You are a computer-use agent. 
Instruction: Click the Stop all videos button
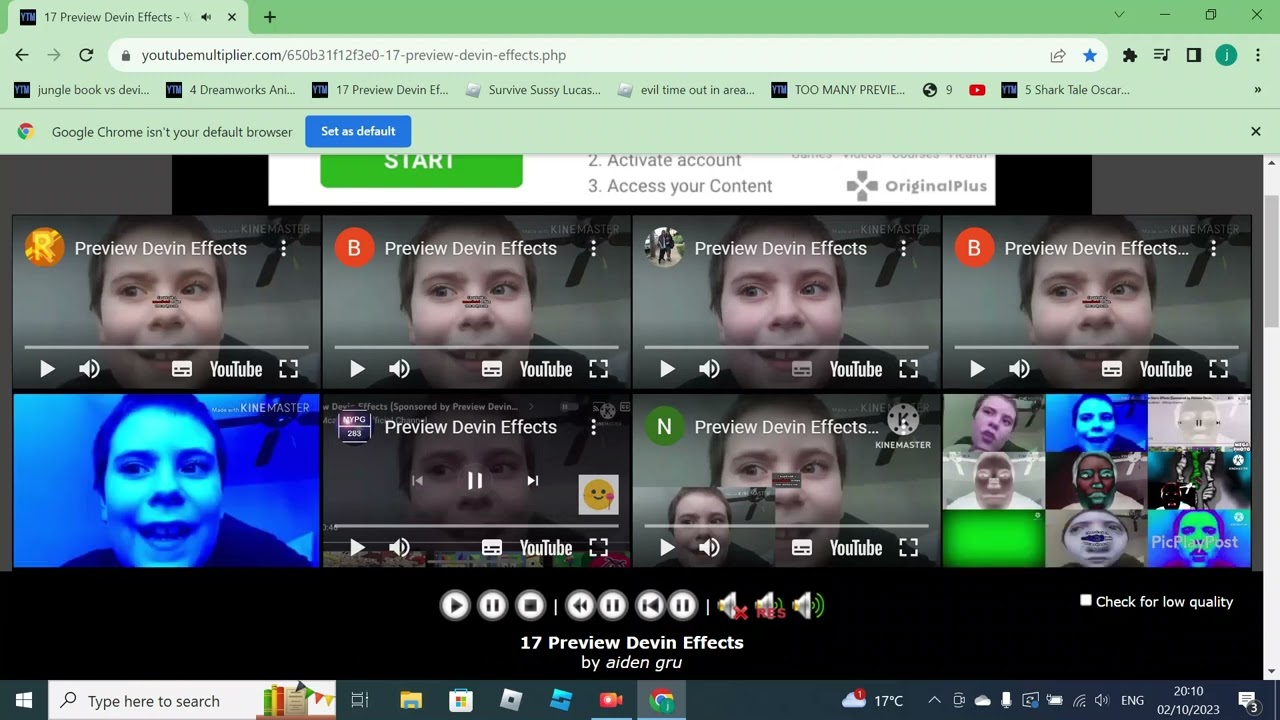(x=530, y=605)
